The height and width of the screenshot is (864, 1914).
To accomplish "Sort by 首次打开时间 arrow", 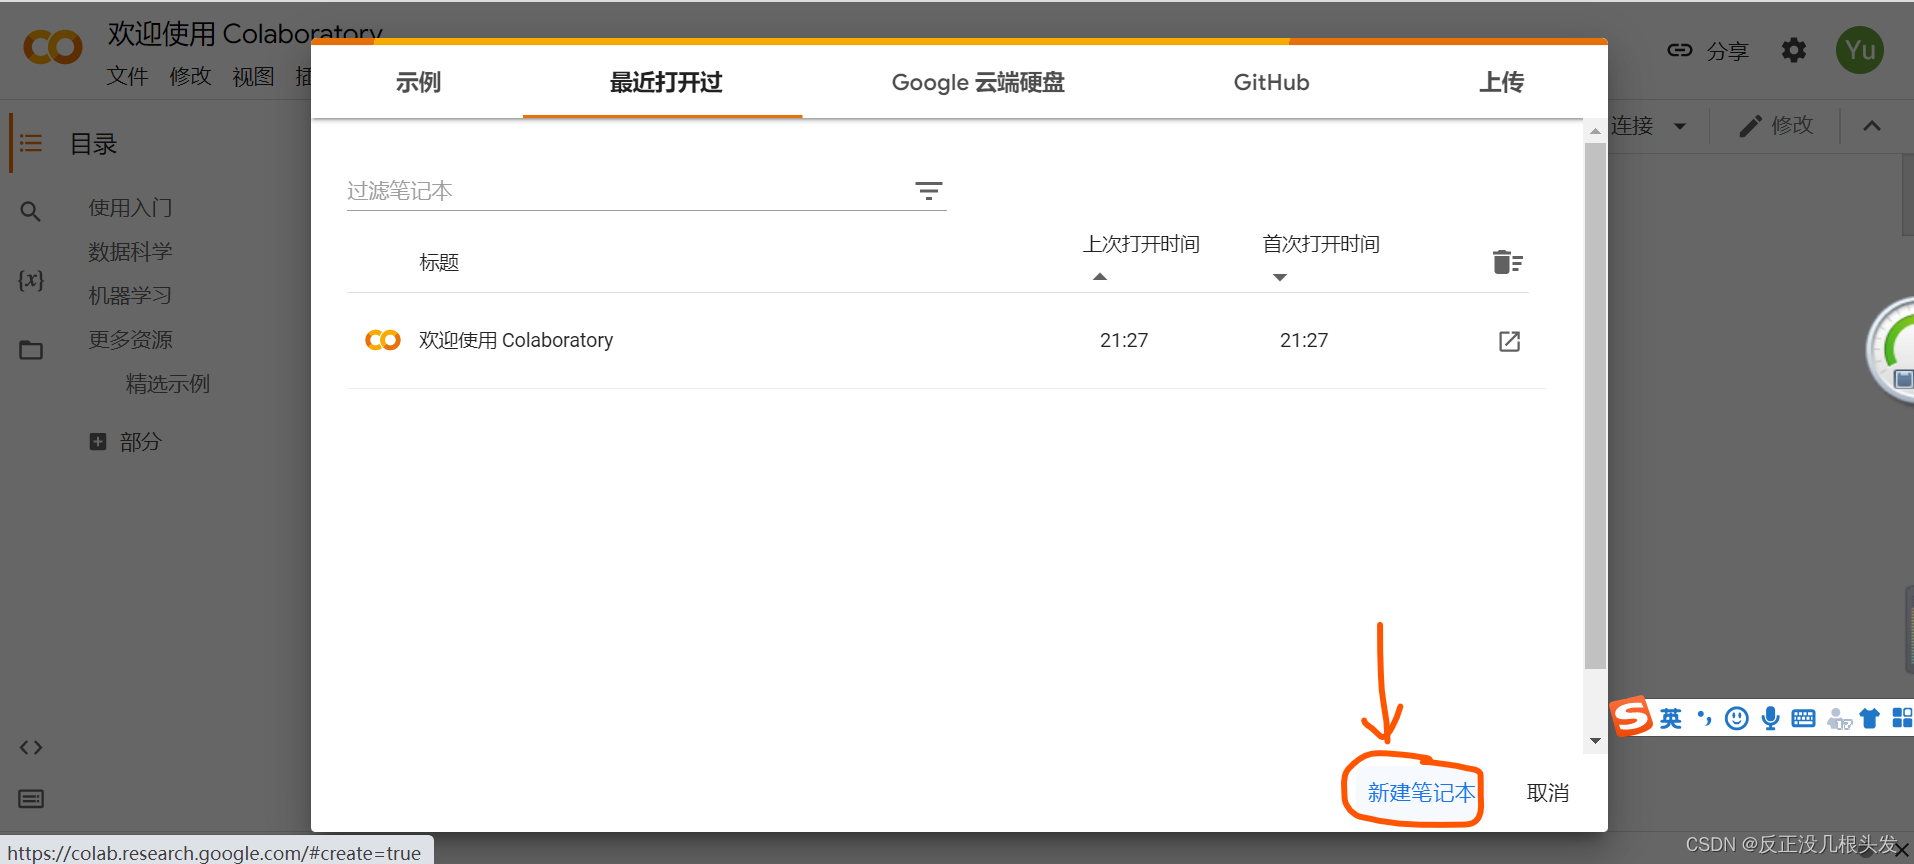I will coord(1280,277).
